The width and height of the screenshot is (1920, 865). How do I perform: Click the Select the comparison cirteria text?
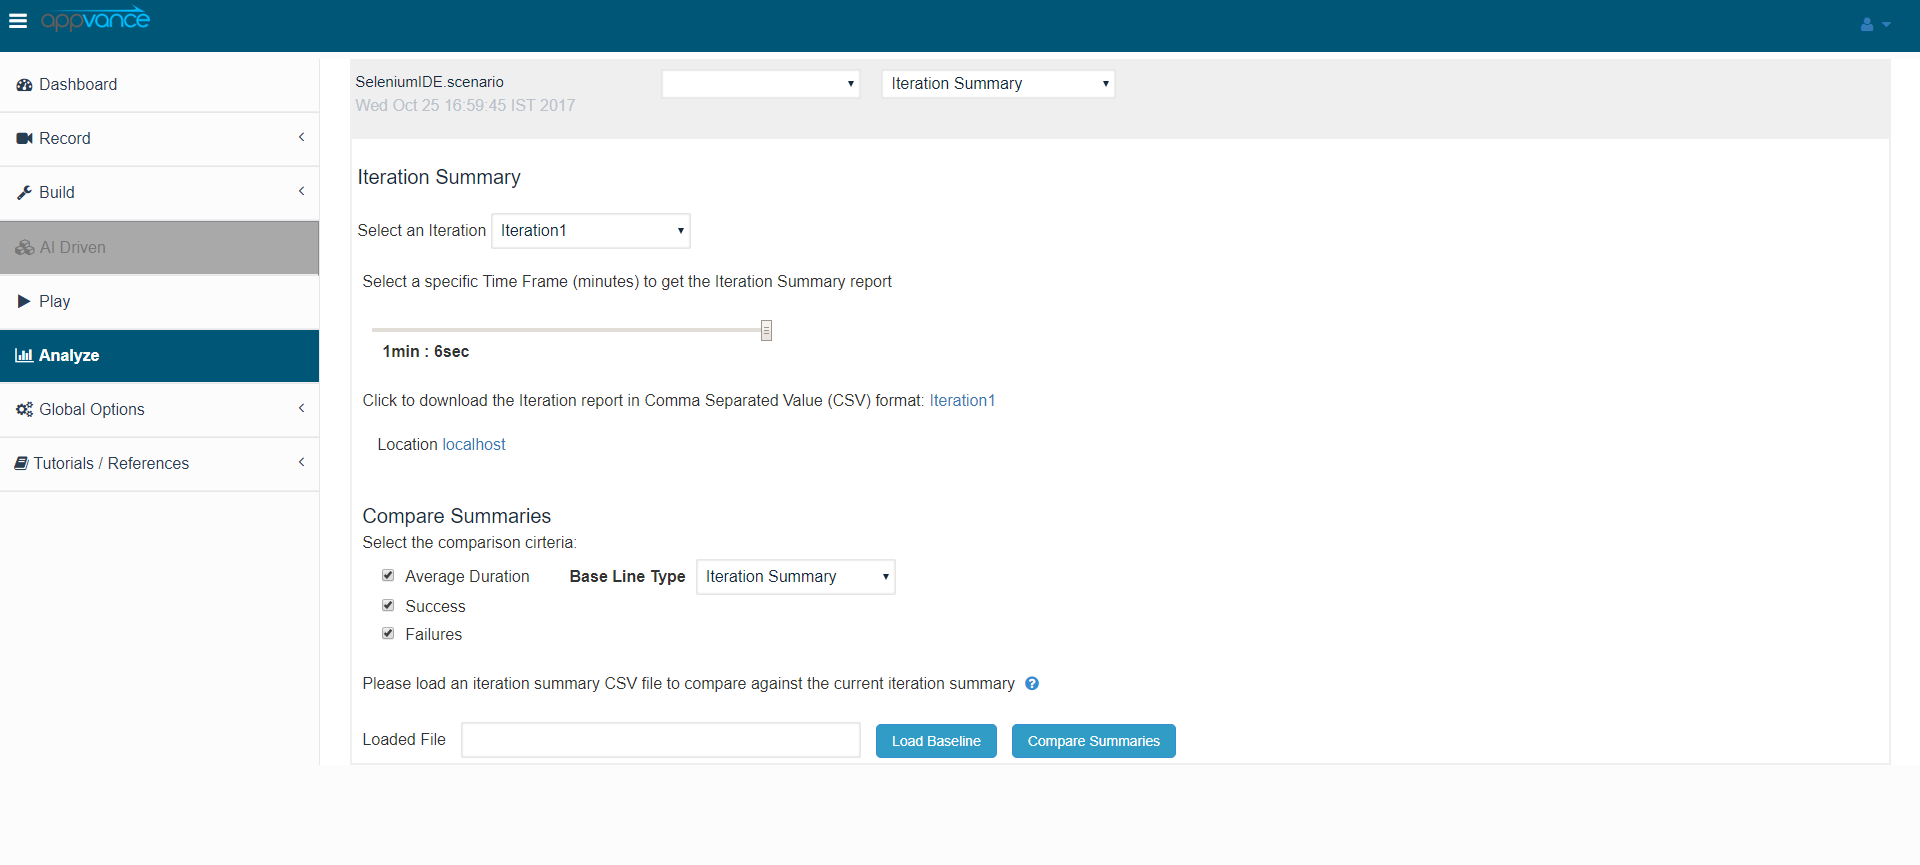[x=470, y=543]
